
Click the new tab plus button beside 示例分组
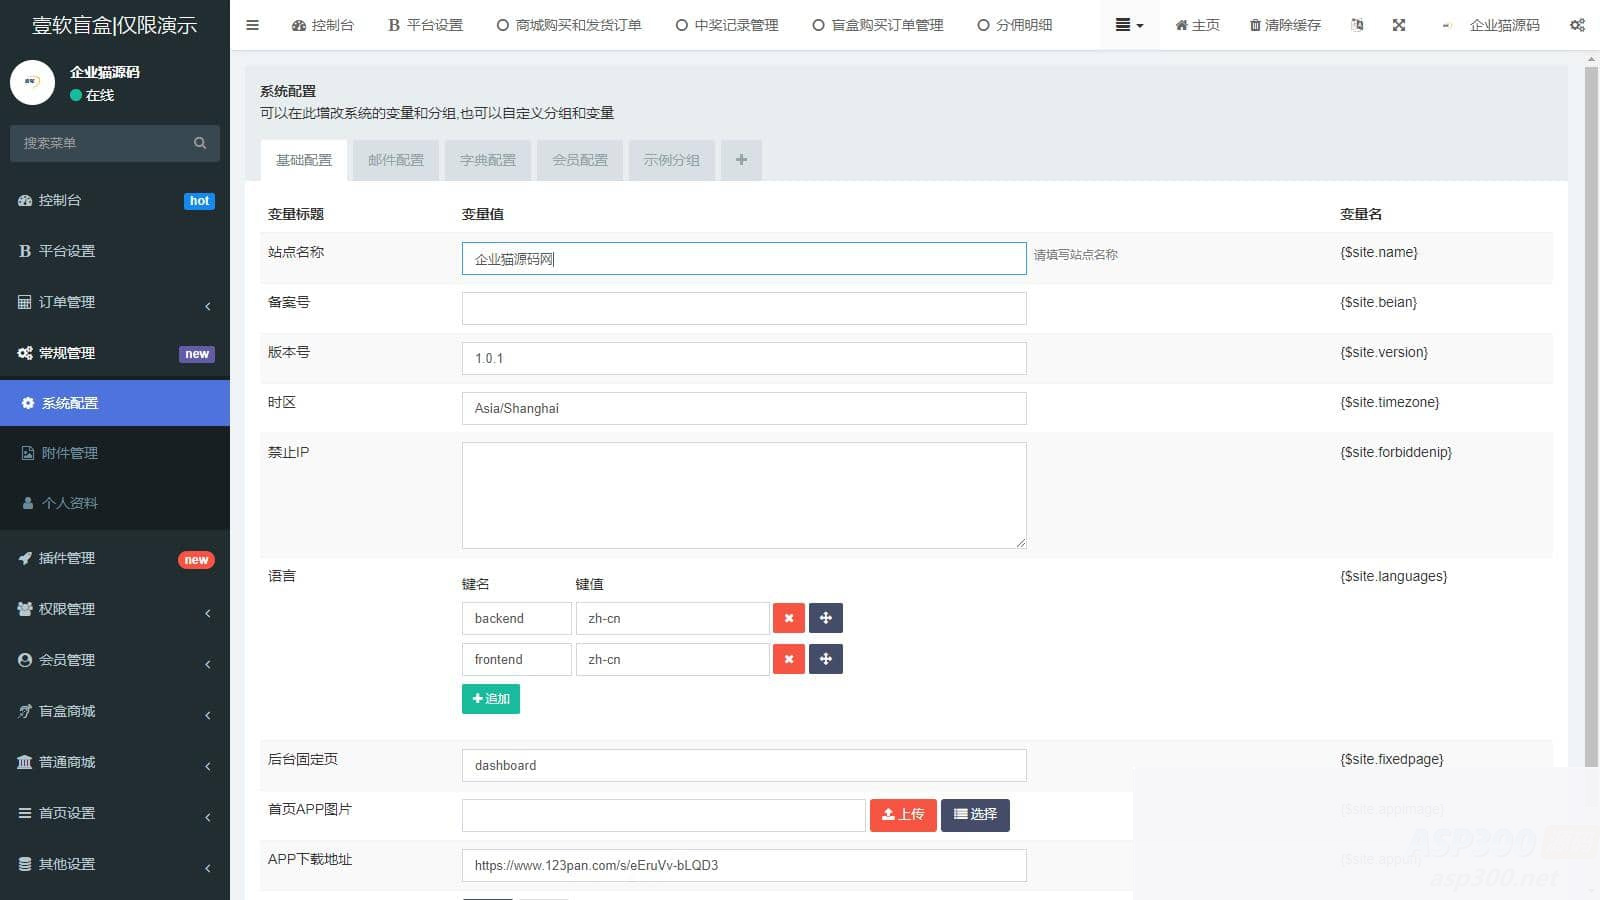(741, 160)
